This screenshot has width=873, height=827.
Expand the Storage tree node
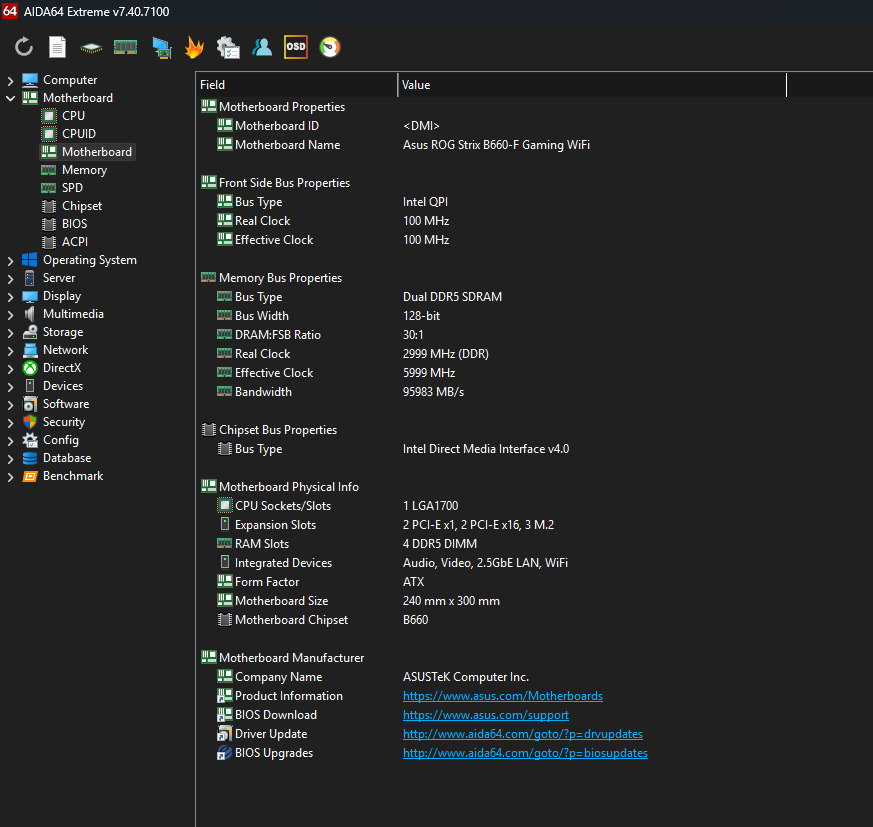pyautogui.click(x=11, y=332)
